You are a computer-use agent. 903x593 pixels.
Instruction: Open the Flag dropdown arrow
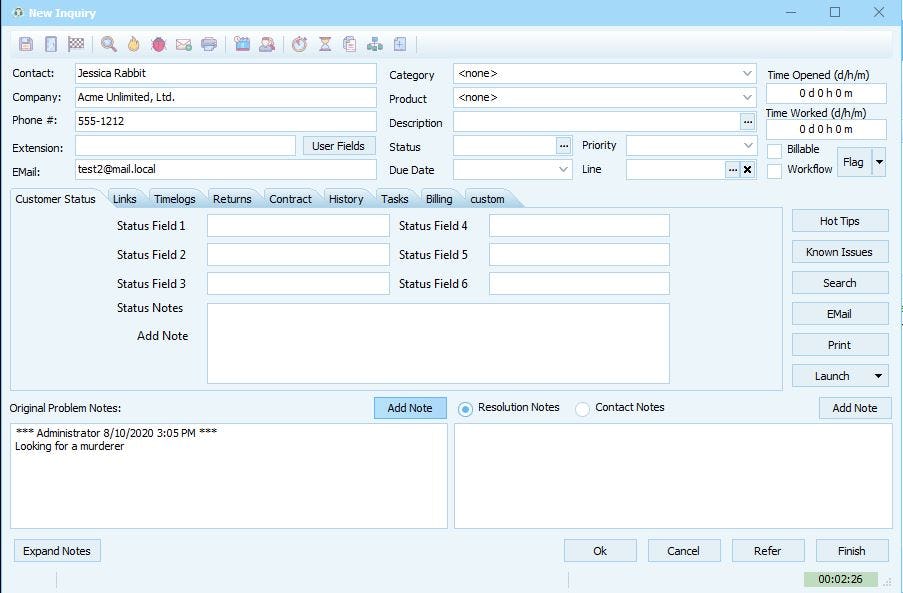pos(878,161)
